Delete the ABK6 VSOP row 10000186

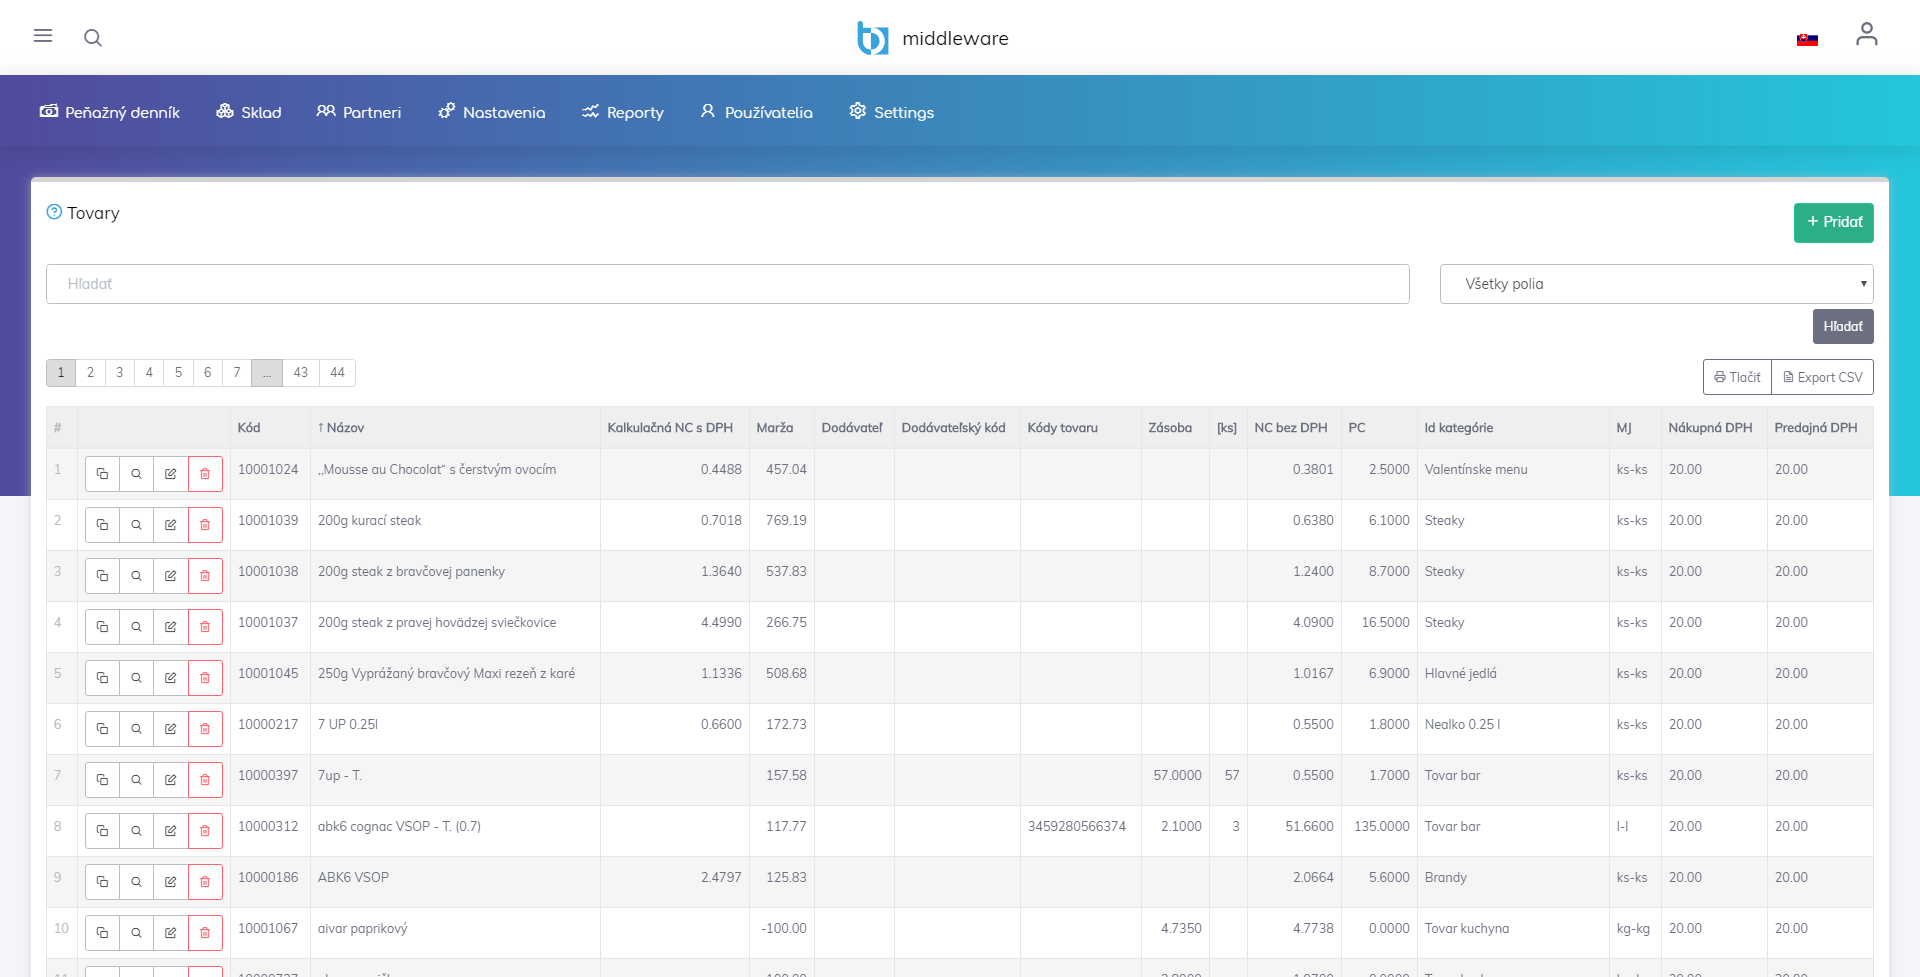tap(205, 882)
